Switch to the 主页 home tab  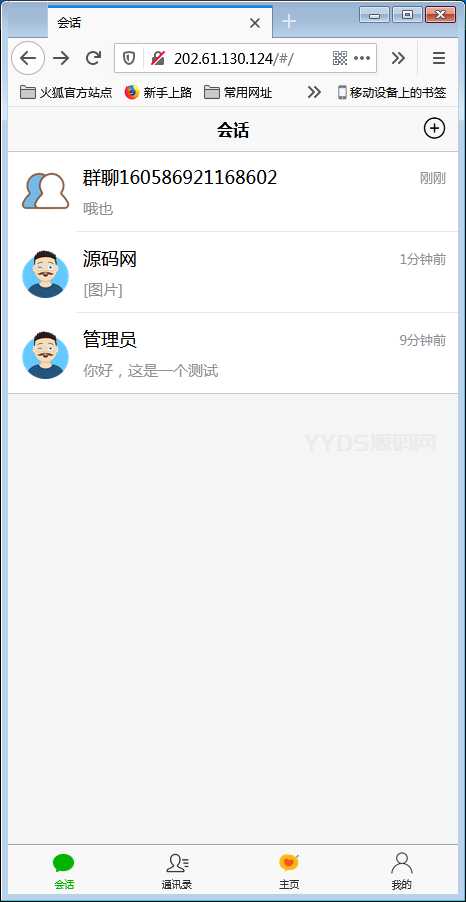(289, 872)
